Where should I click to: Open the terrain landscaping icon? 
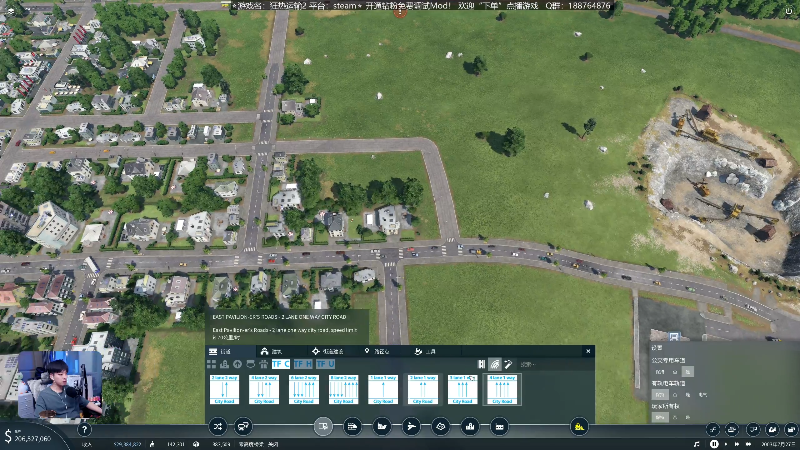pos(441,427)
